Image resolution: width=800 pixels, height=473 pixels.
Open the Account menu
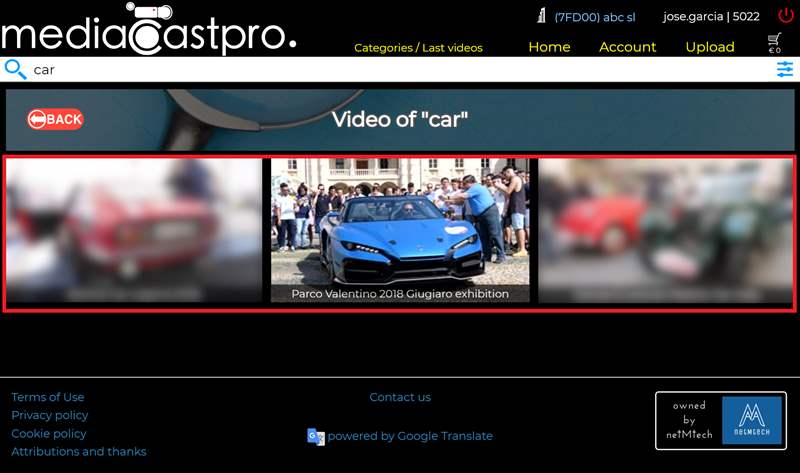[627, 47]
